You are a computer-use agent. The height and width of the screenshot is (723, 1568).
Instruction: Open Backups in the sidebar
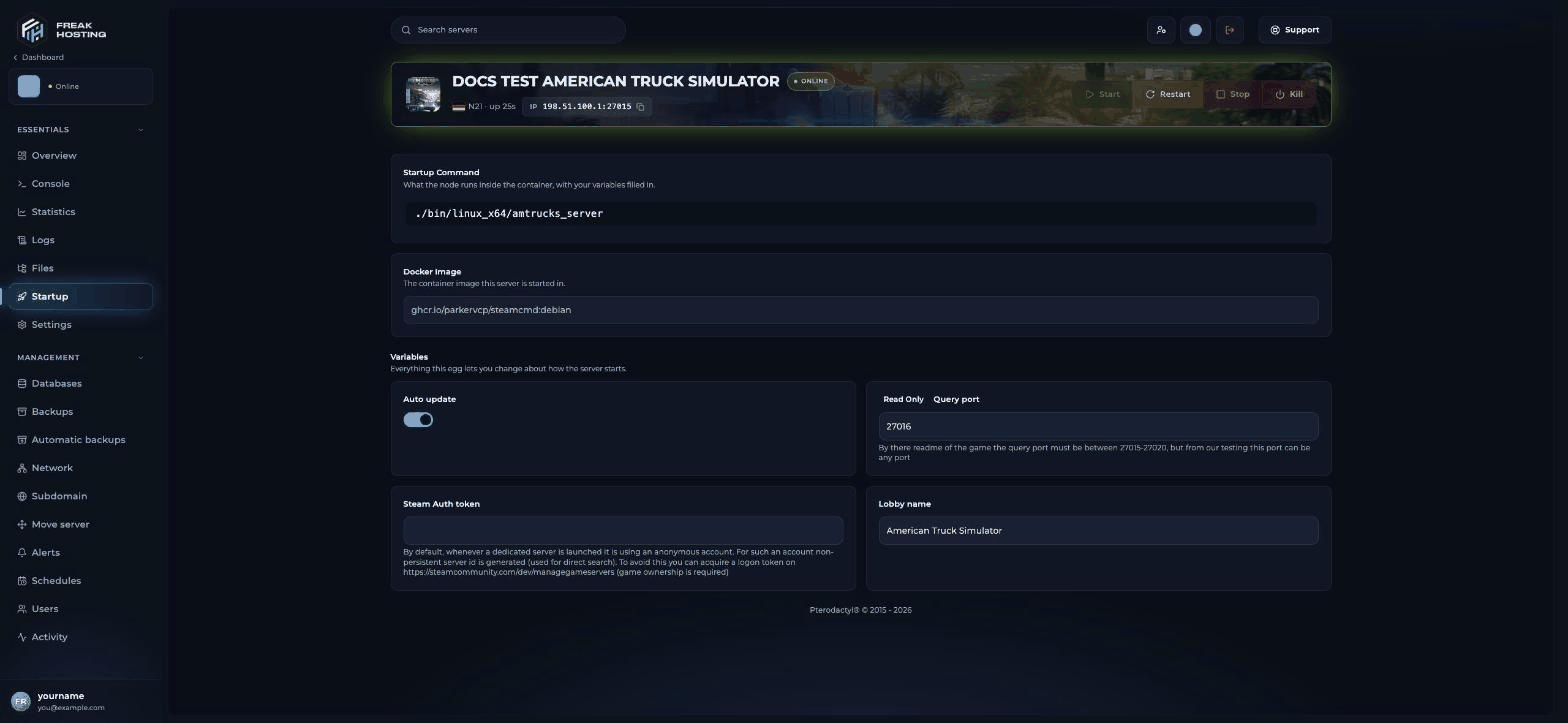coord(80,412)
